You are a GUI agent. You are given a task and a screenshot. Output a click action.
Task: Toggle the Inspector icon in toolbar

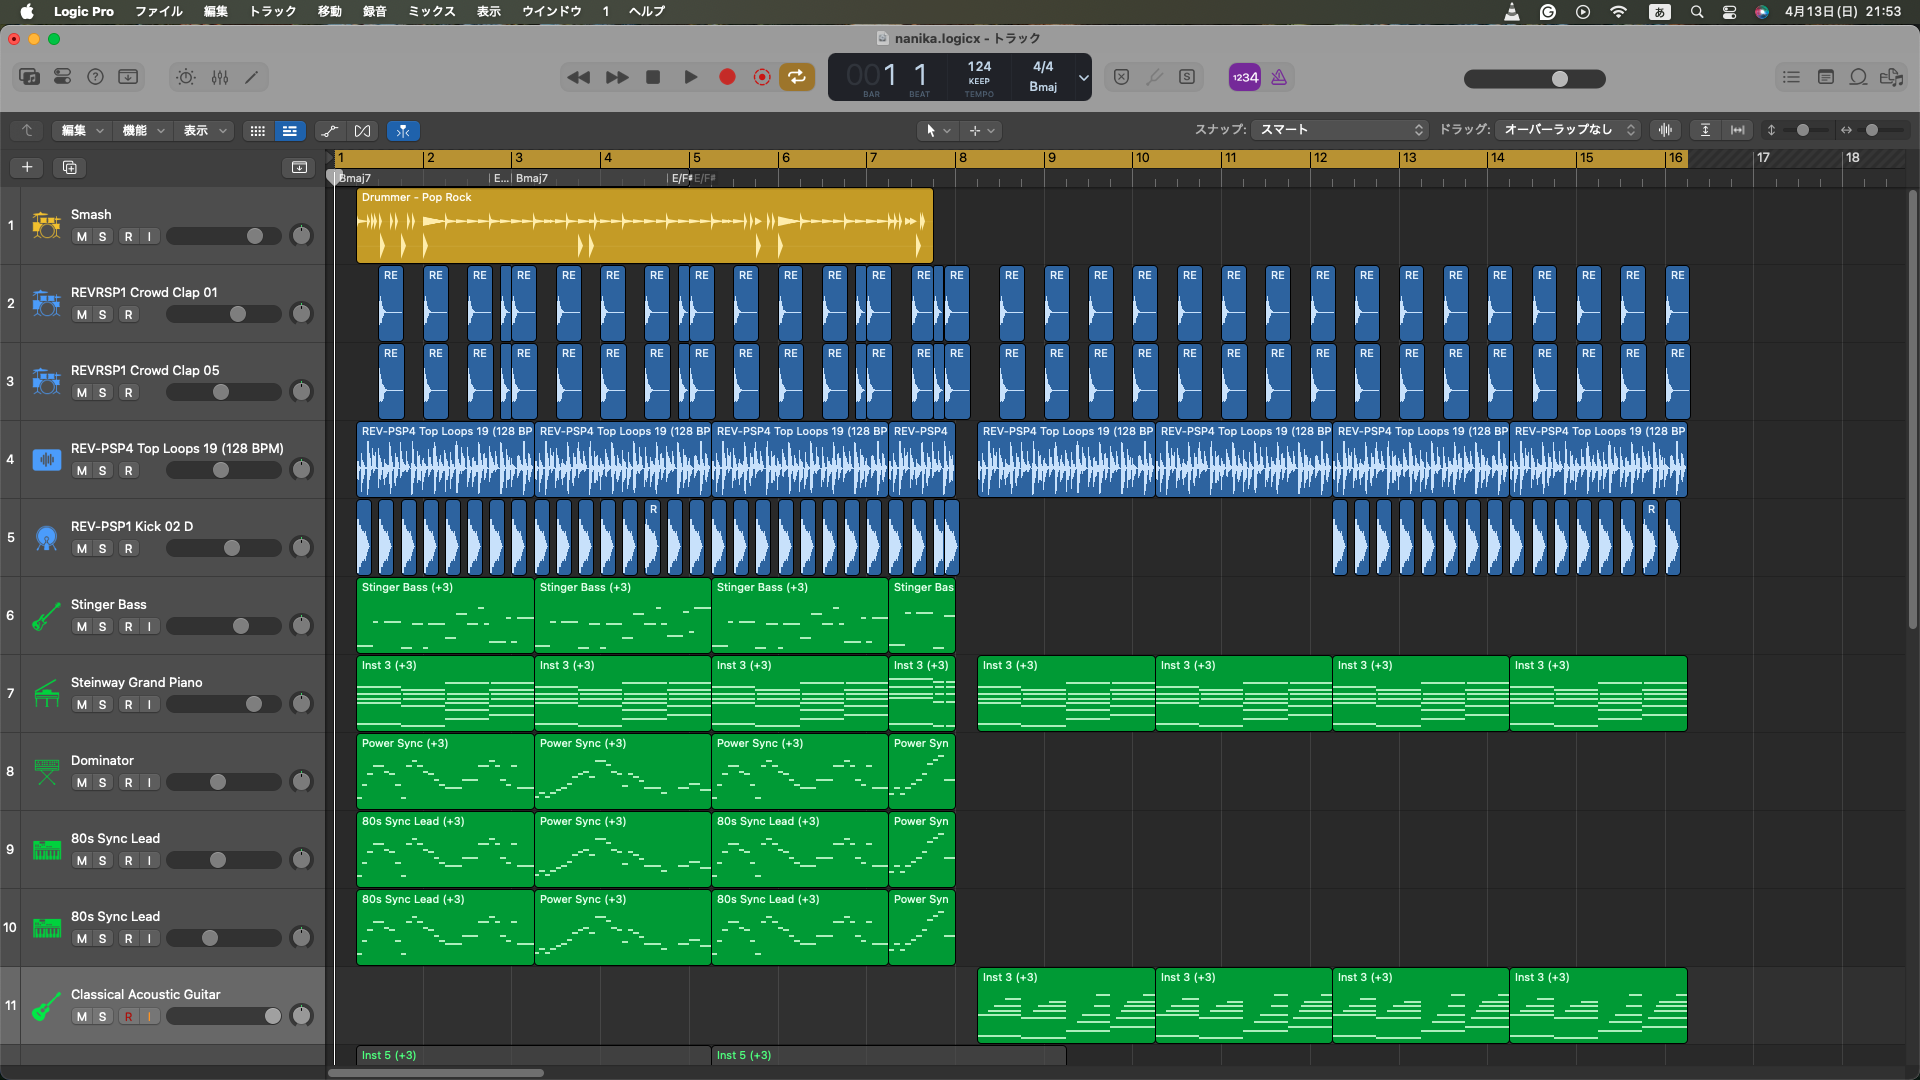[x=62, y=77]
